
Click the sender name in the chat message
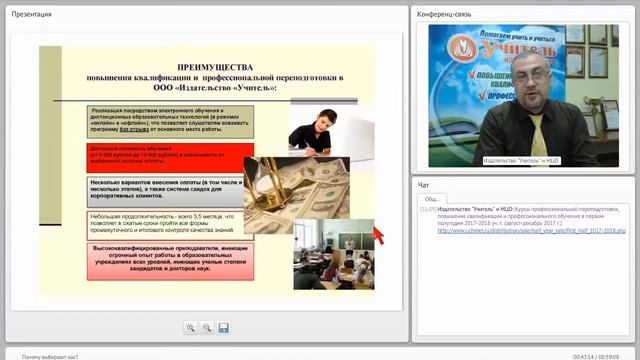tap(476, 209)
